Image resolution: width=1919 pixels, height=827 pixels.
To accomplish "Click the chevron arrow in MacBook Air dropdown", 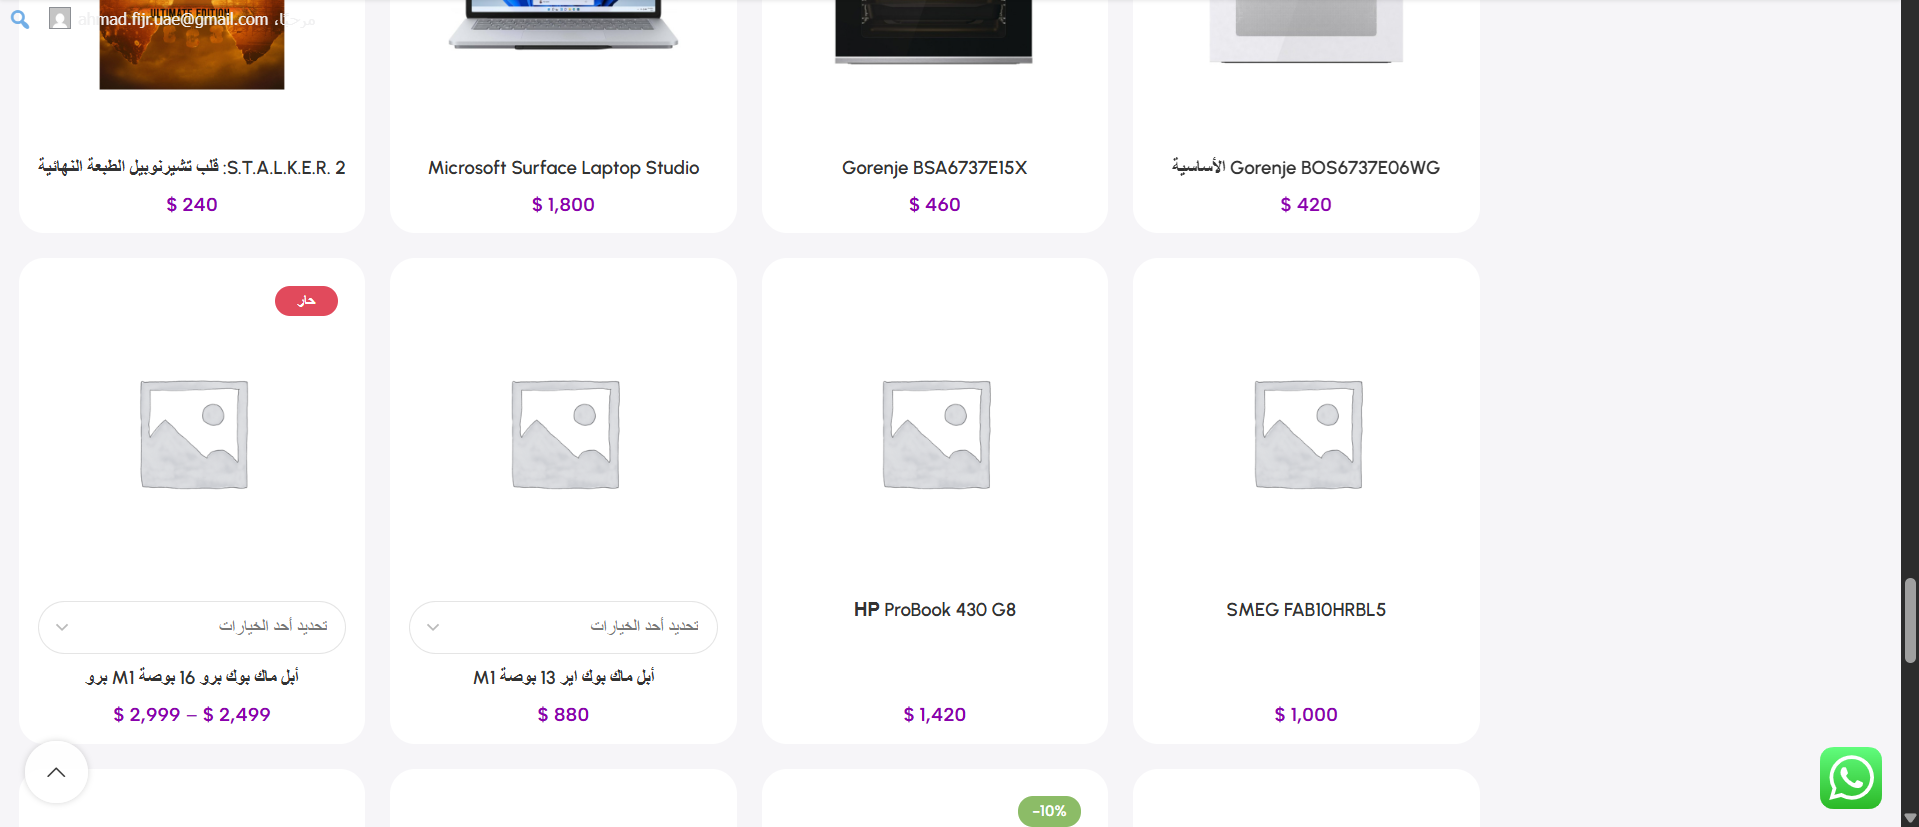I will click(x=433, y=627).
